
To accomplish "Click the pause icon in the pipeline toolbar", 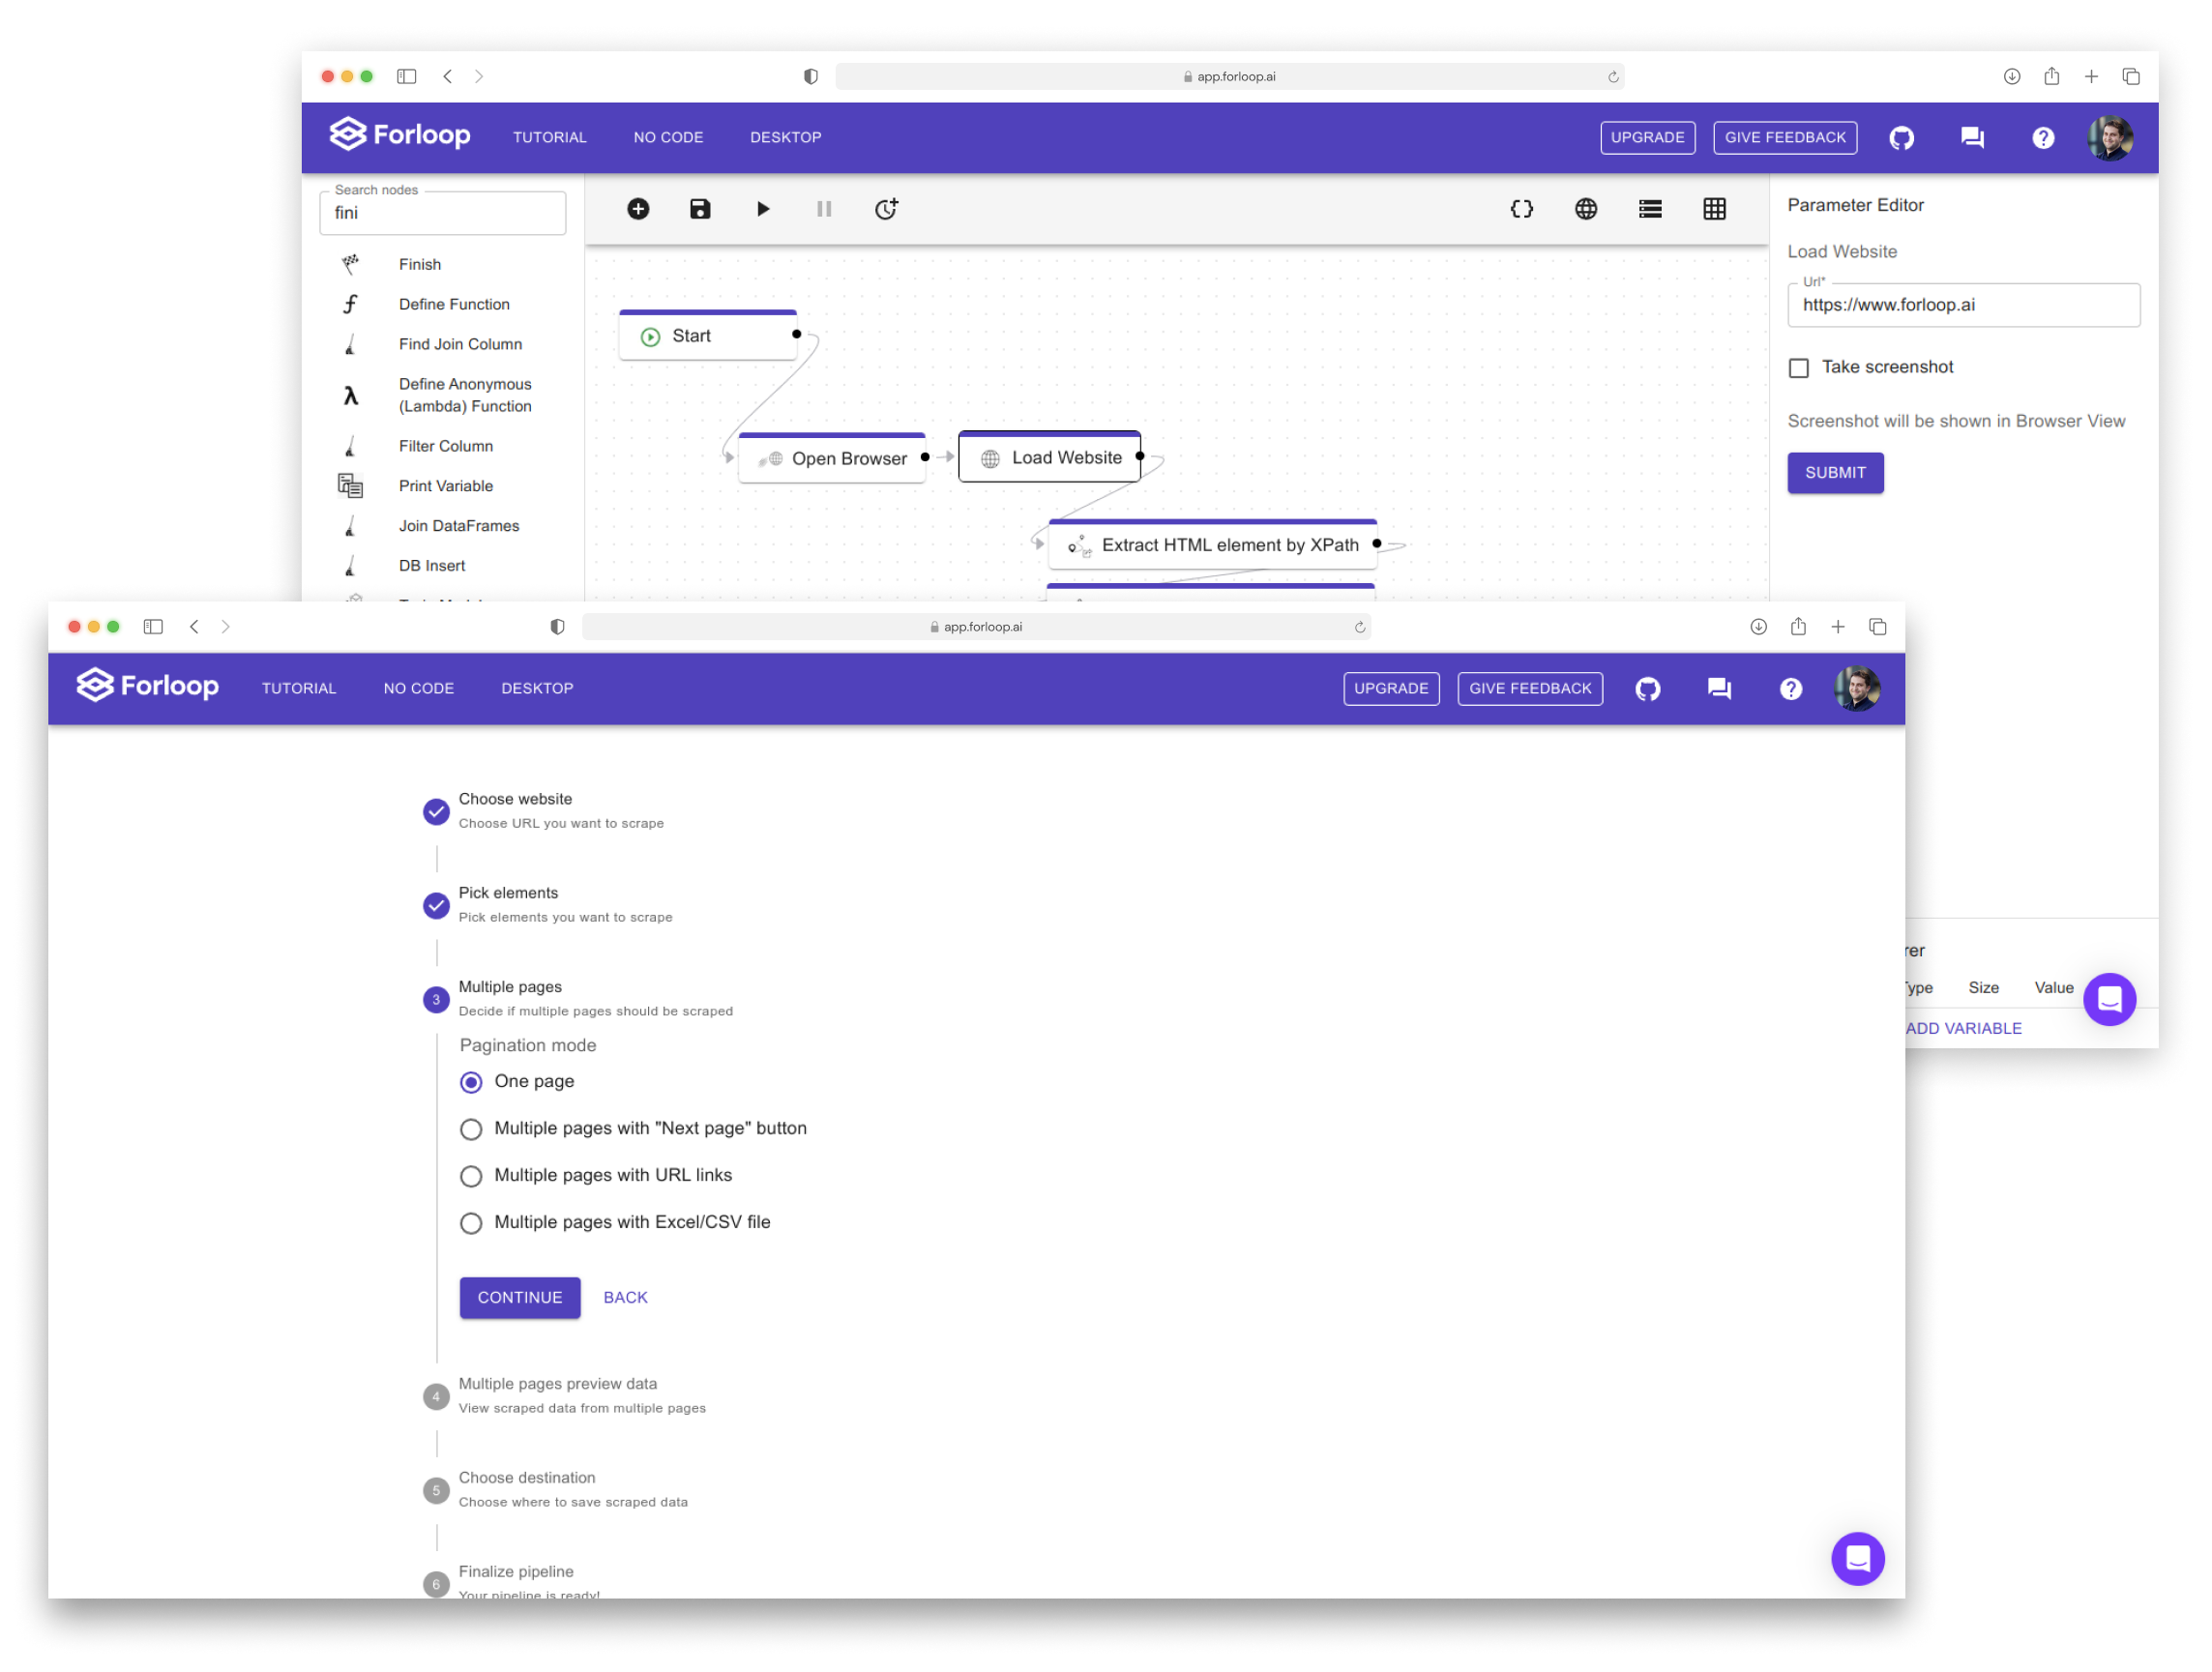I will (x=824, y=209).
